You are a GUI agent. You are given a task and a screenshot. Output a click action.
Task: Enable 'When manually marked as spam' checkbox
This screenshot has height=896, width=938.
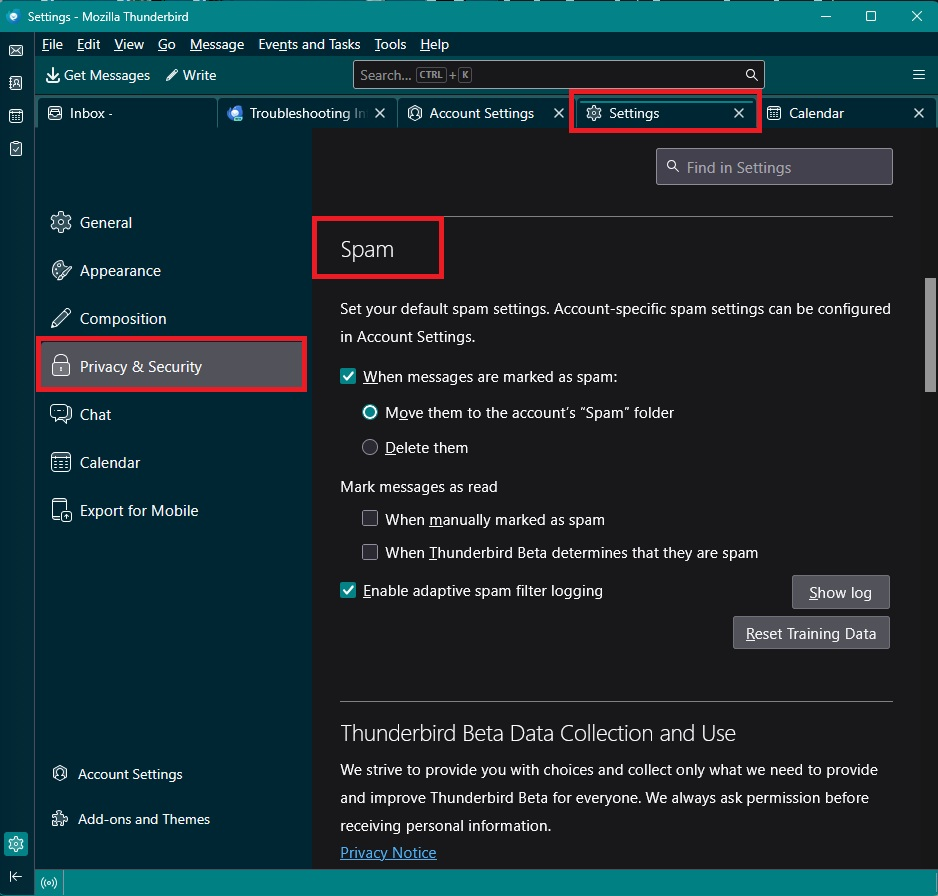click(x=370, y=518)
